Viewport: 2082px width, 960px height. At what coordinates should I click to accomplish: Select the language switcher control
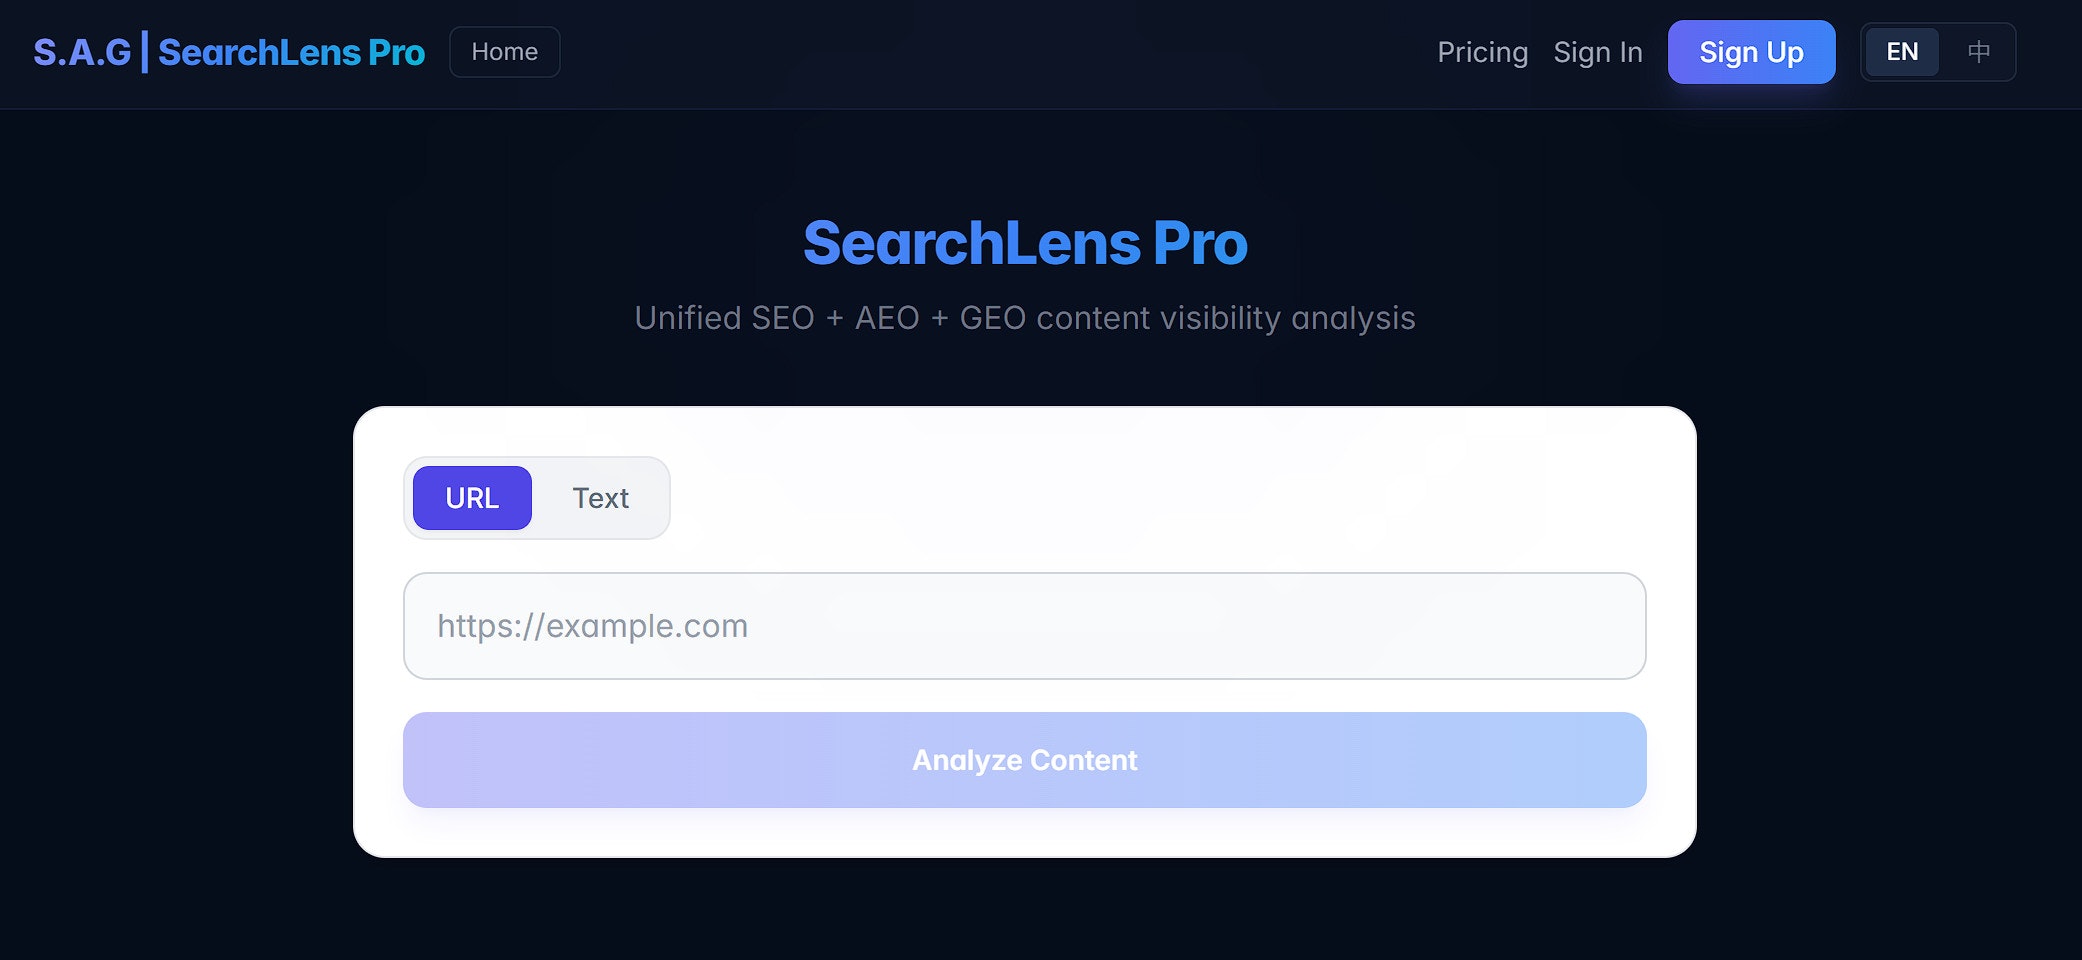(x=1937, y=52)
